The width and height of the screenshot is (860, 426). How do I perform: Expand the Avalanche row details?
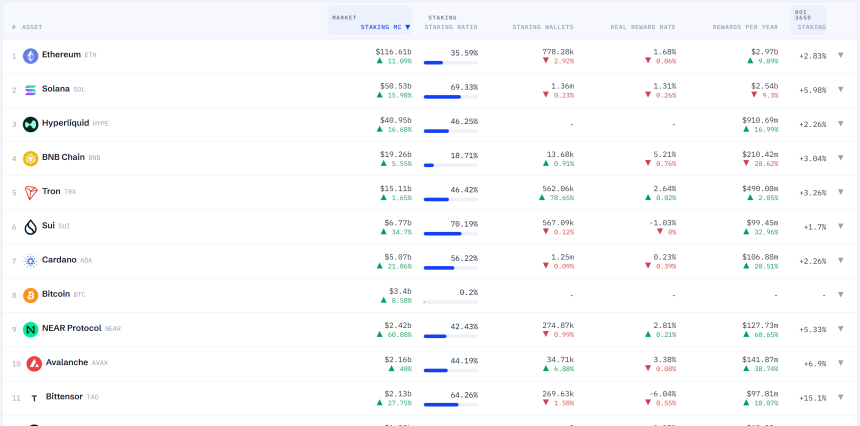pos(840,362)
